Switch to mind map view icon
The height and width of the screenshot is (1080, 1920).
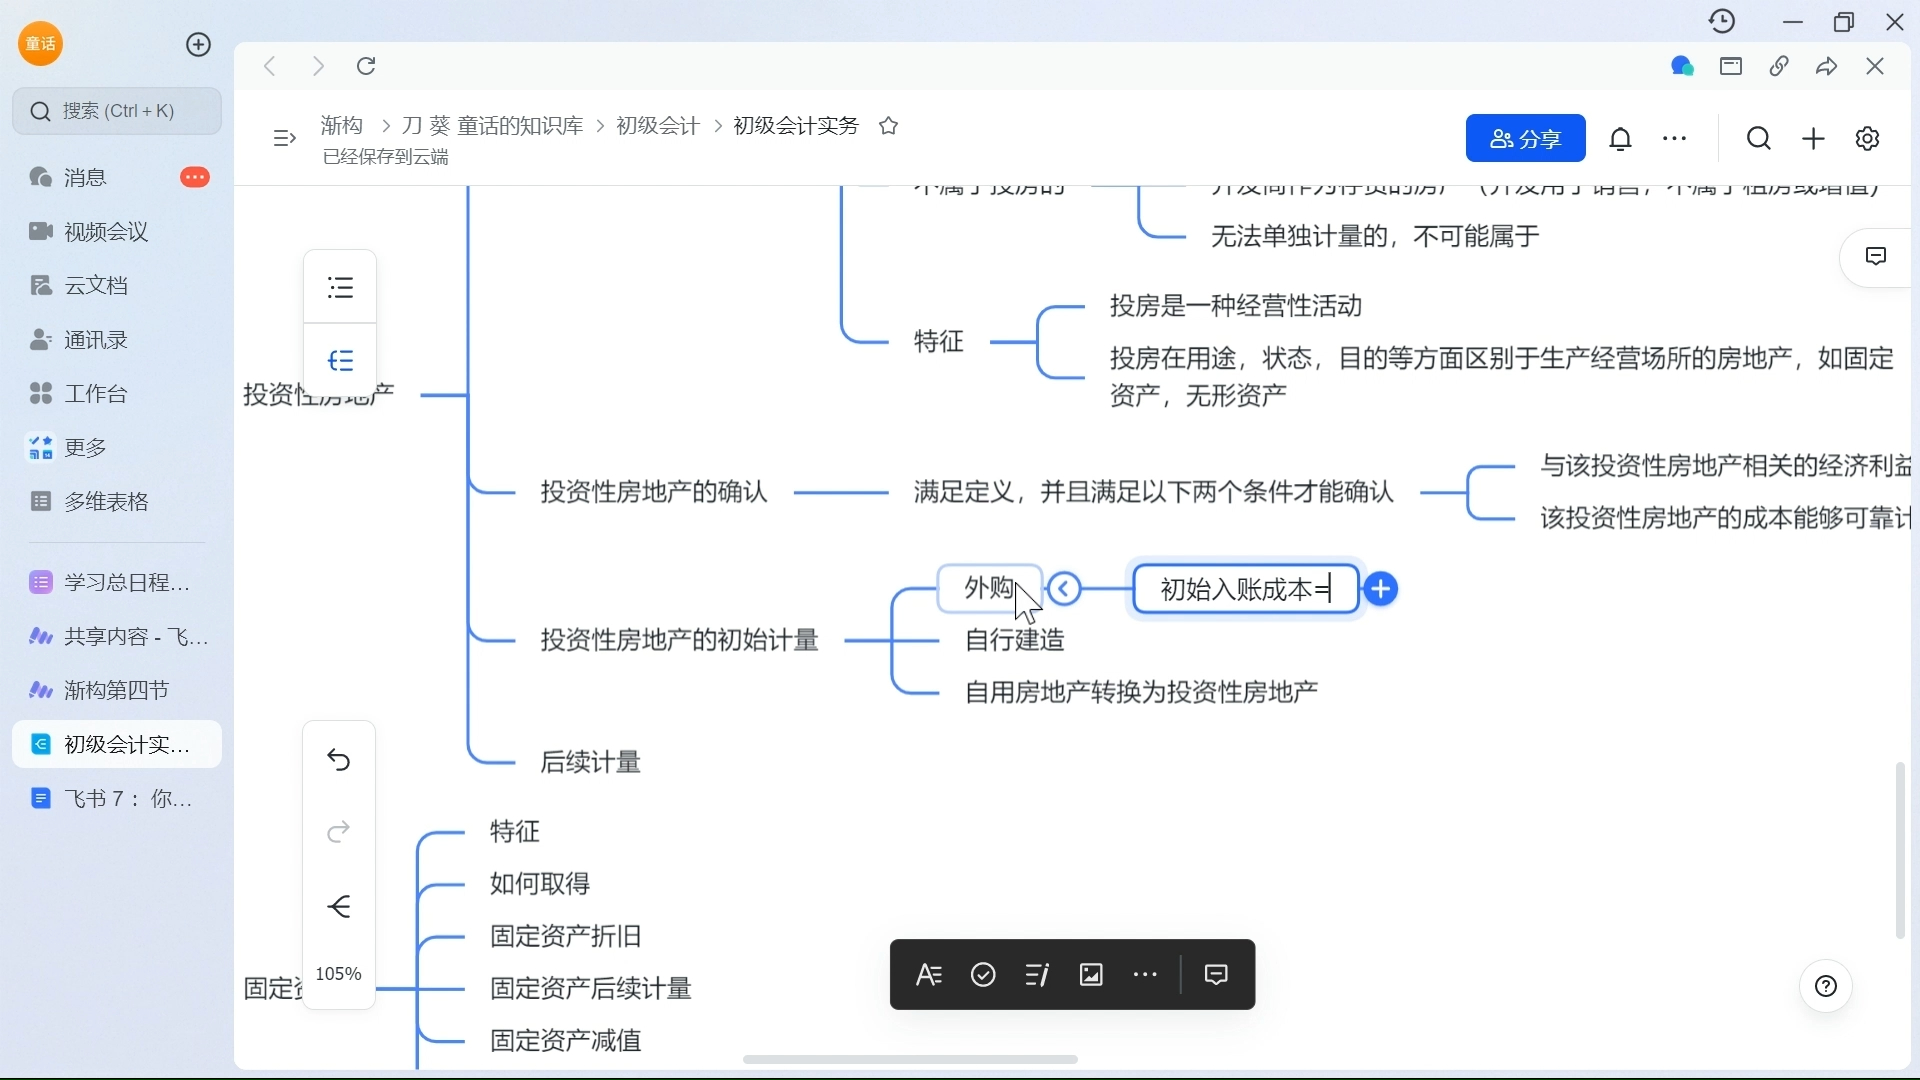coord(341,360)
